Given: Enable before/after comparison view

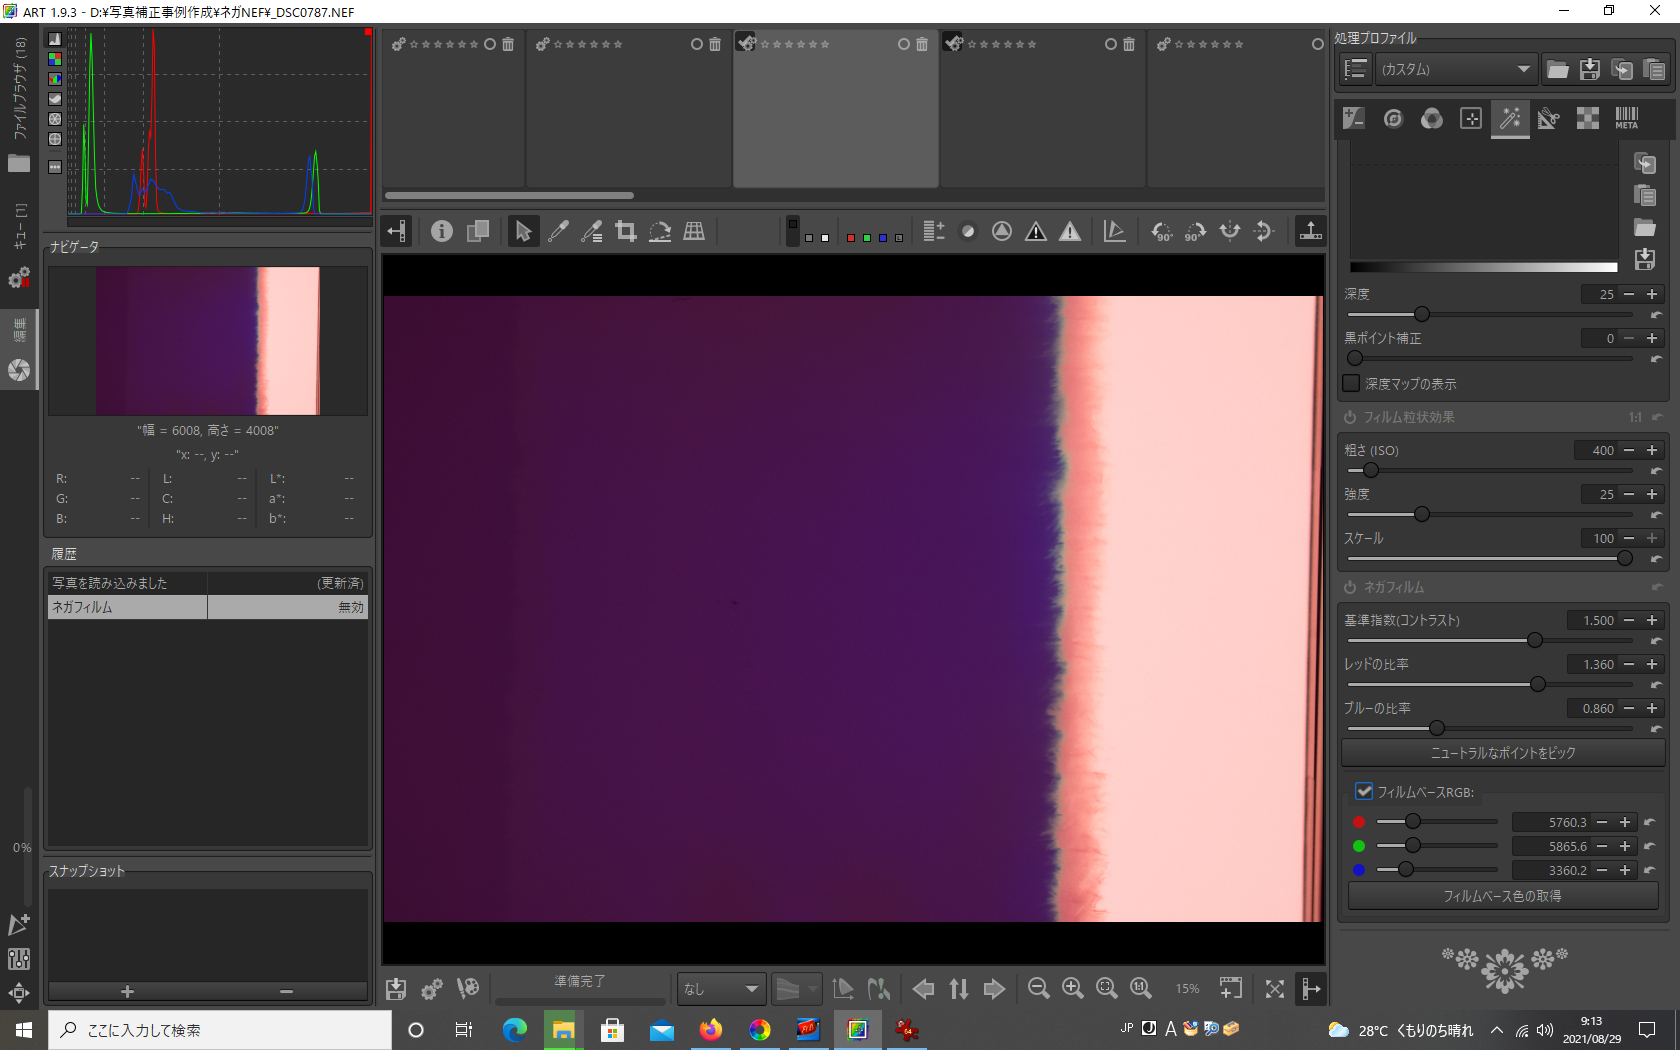Looking at the screenshot, I should 478,231.
